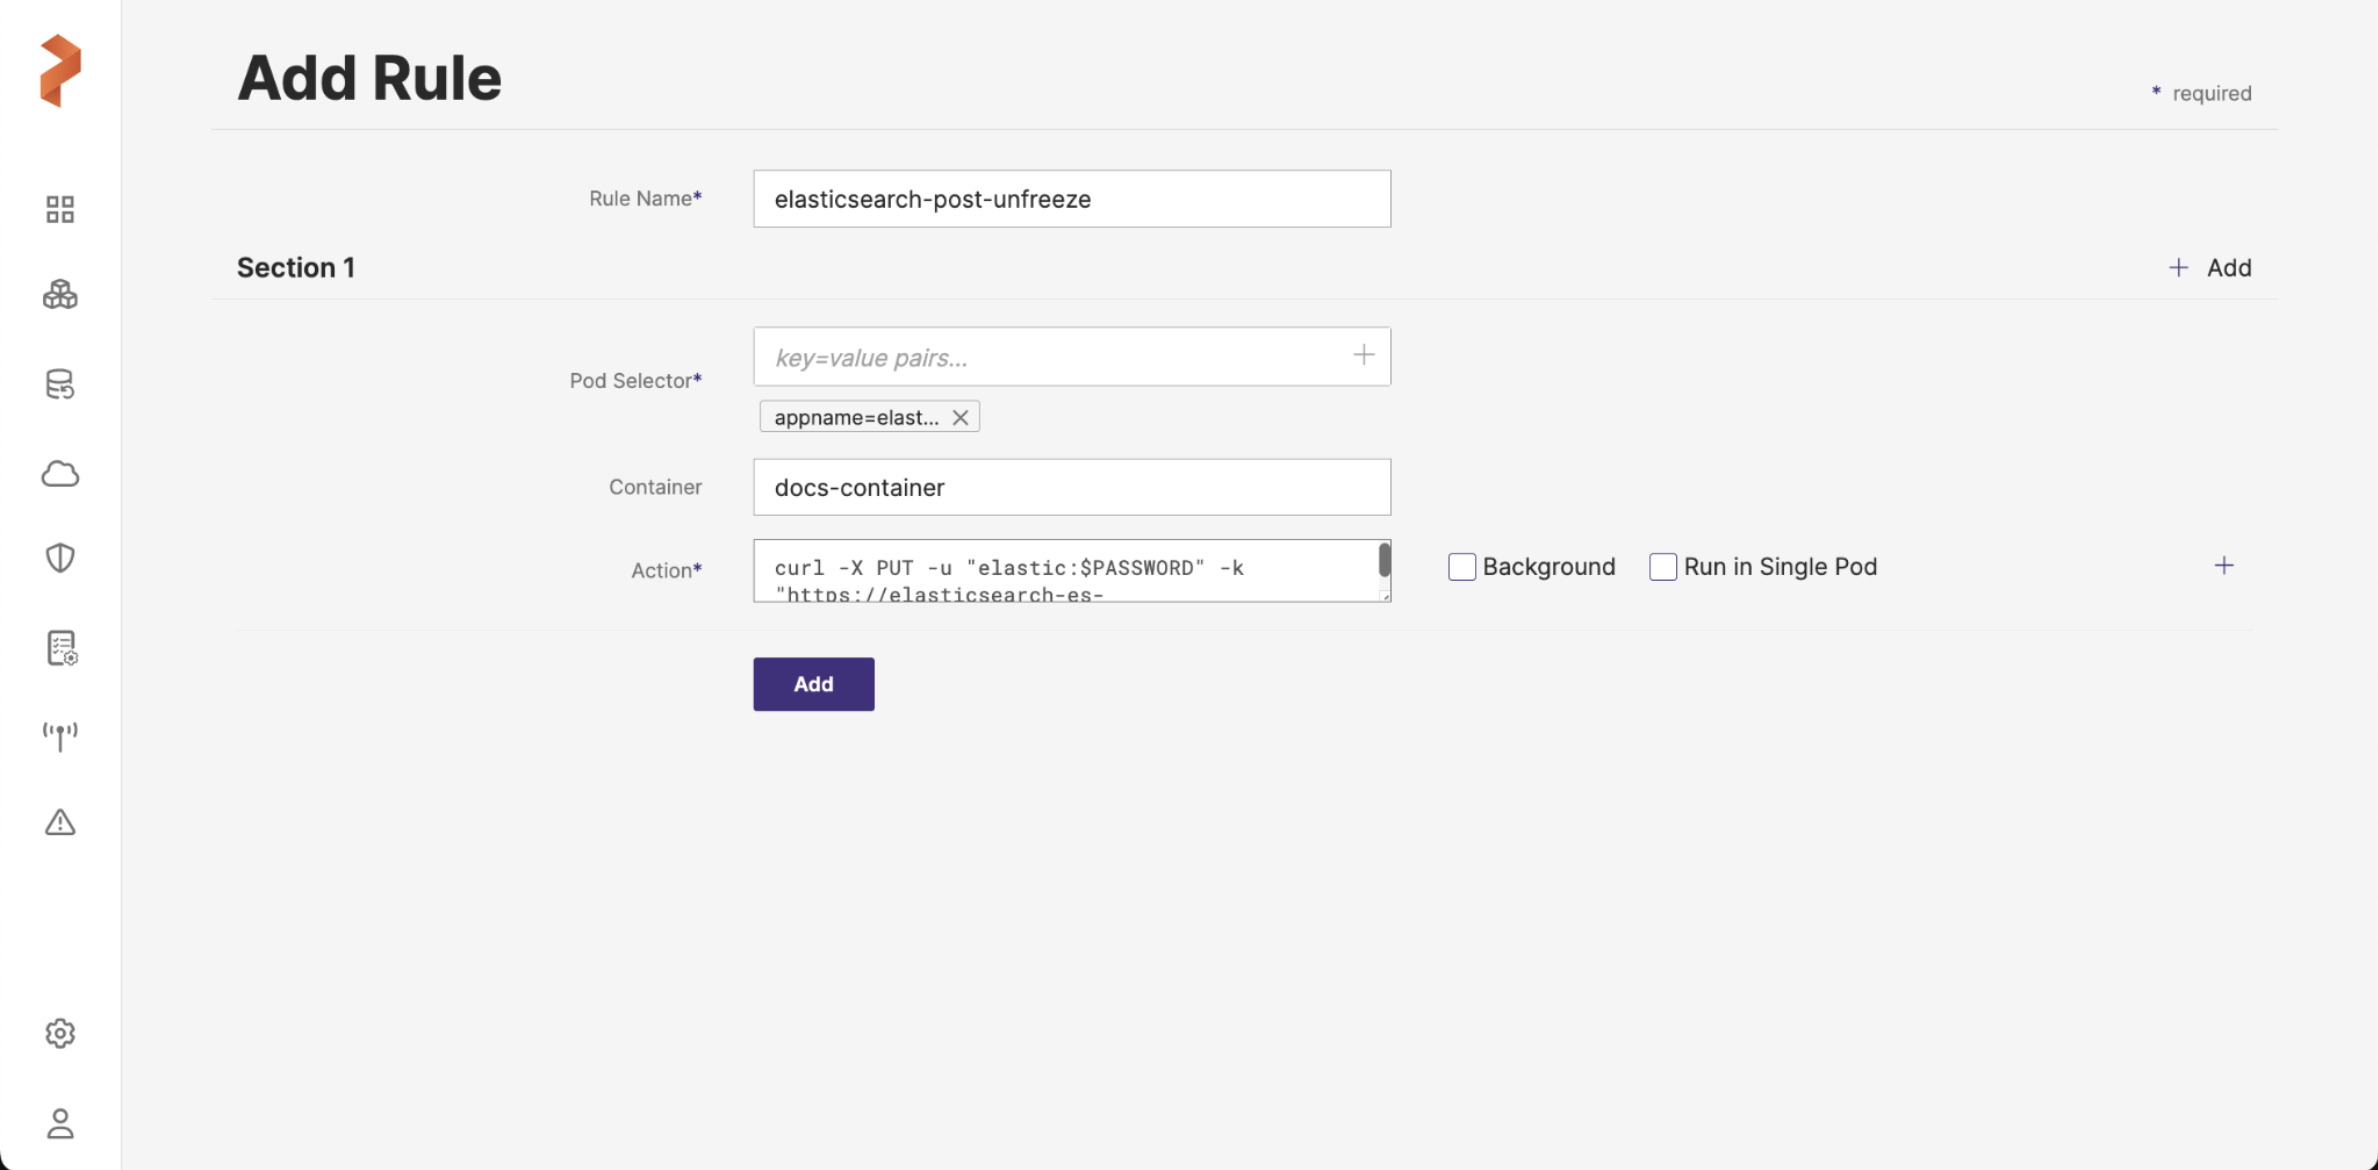This screenshot has width=2378, height=1170.
Task: Click plus icon in Pod Selector field
Action: pos(1363,355)
